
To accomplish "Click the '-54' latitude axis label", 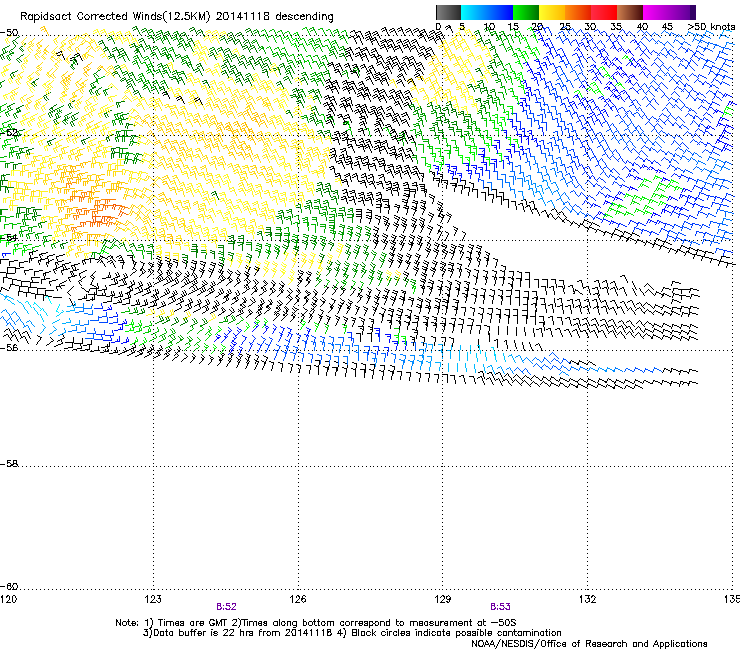I will pyautogui.click(x=9, y=238).
